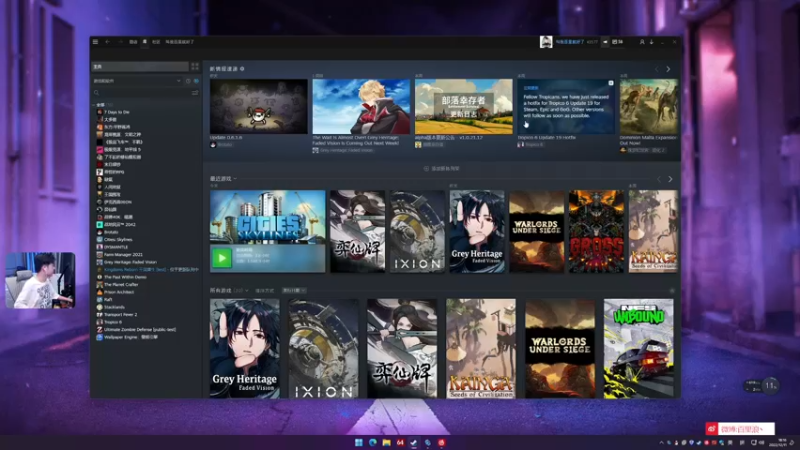
Task: Click Brotato link under update news
Action: pyautogui.click(x=225, y=144)
